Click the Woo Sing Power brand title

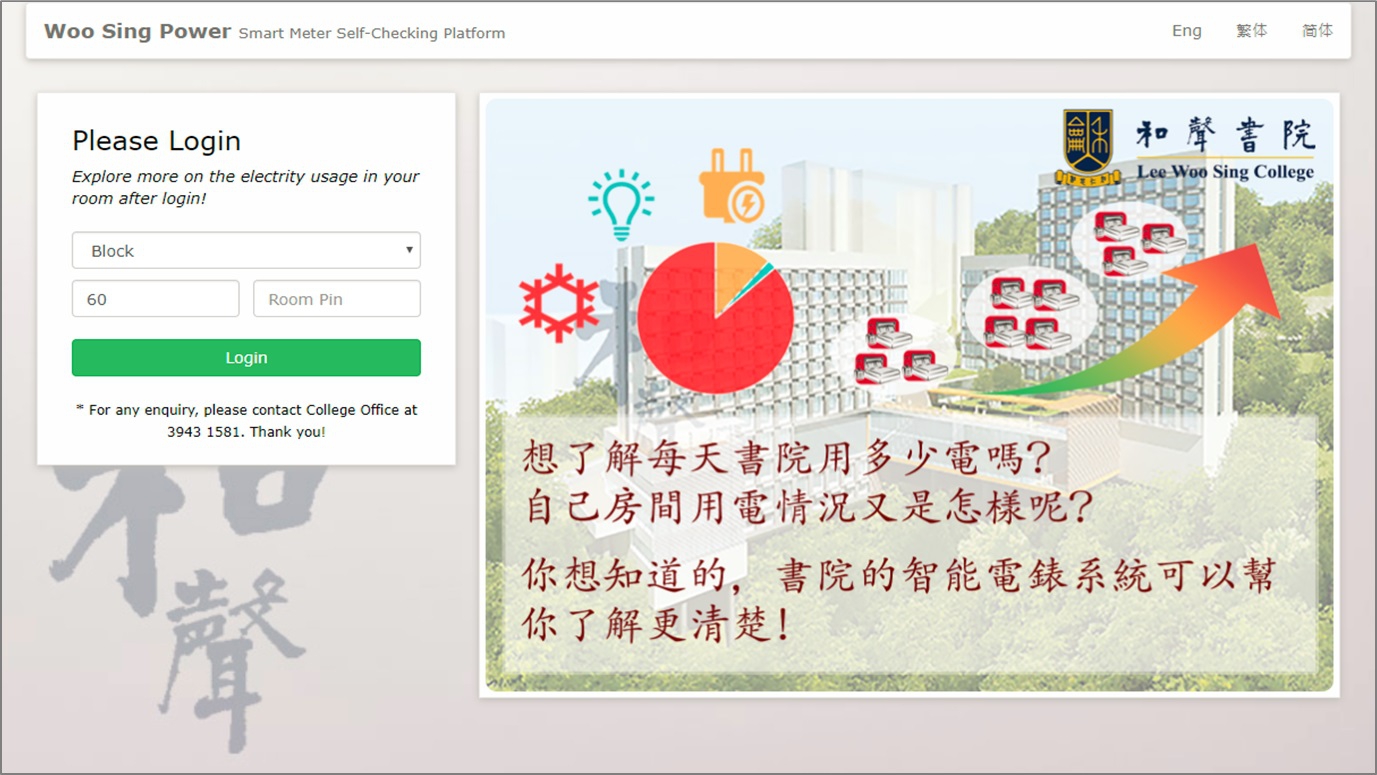click(137, 31)
